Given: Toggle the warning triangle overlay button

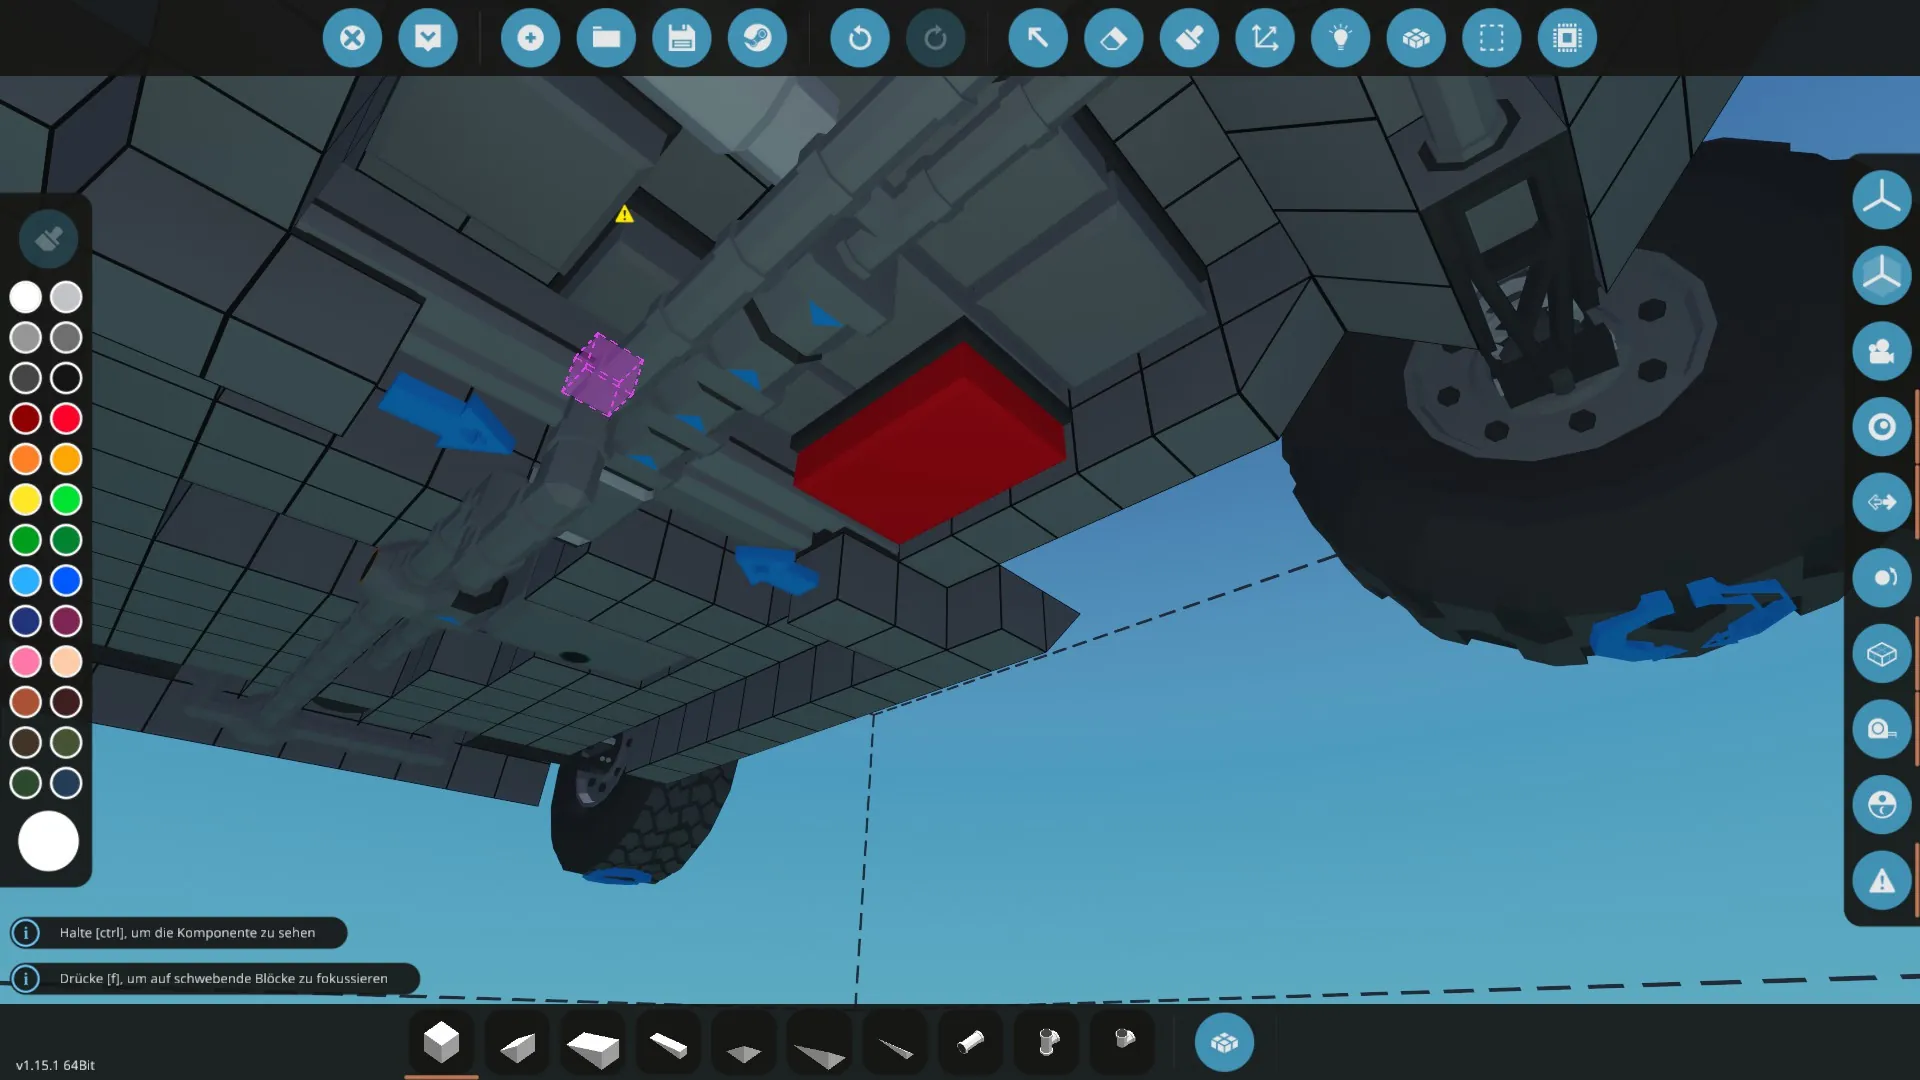Looking at the screenshot, I should click(x=1881, y=881).
